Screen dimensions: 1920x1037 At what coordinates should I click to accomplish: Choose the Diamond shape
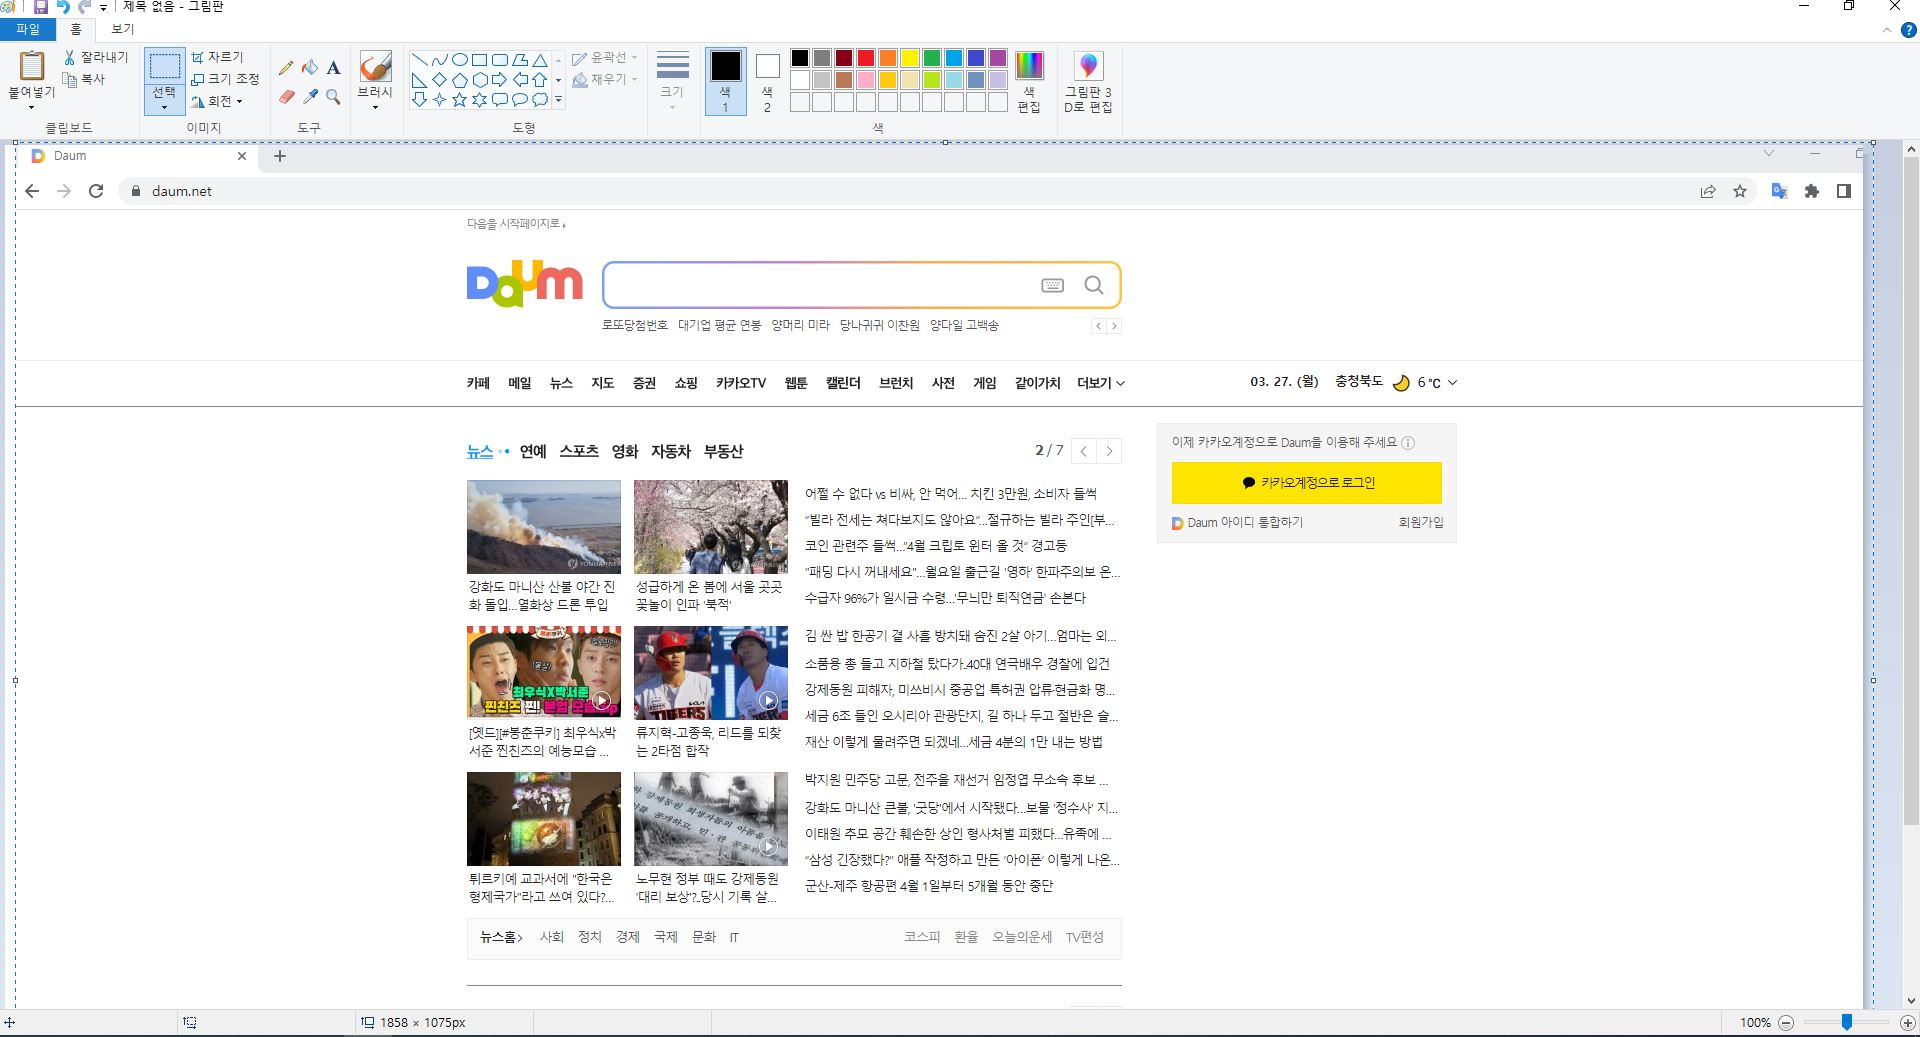coord(439,80)
